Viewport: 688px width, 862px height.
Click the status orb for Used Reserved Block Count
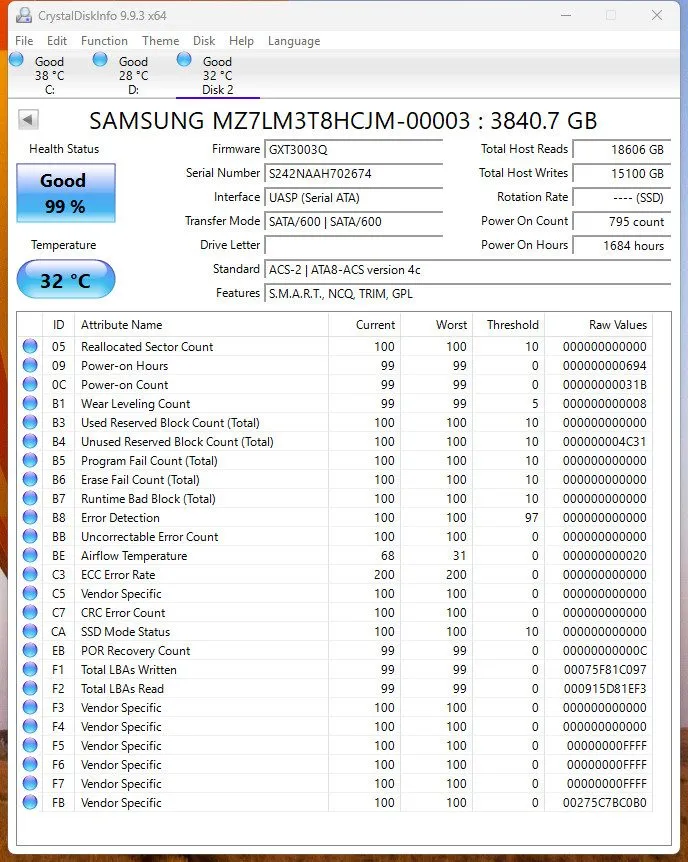click(x=30, y=422)
